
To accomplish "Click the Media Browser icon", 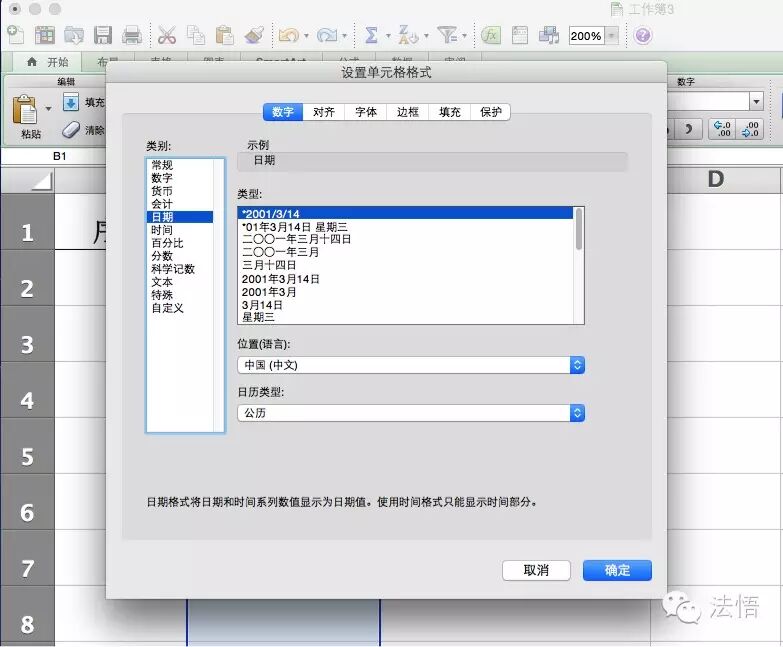I will coord(549,35).
